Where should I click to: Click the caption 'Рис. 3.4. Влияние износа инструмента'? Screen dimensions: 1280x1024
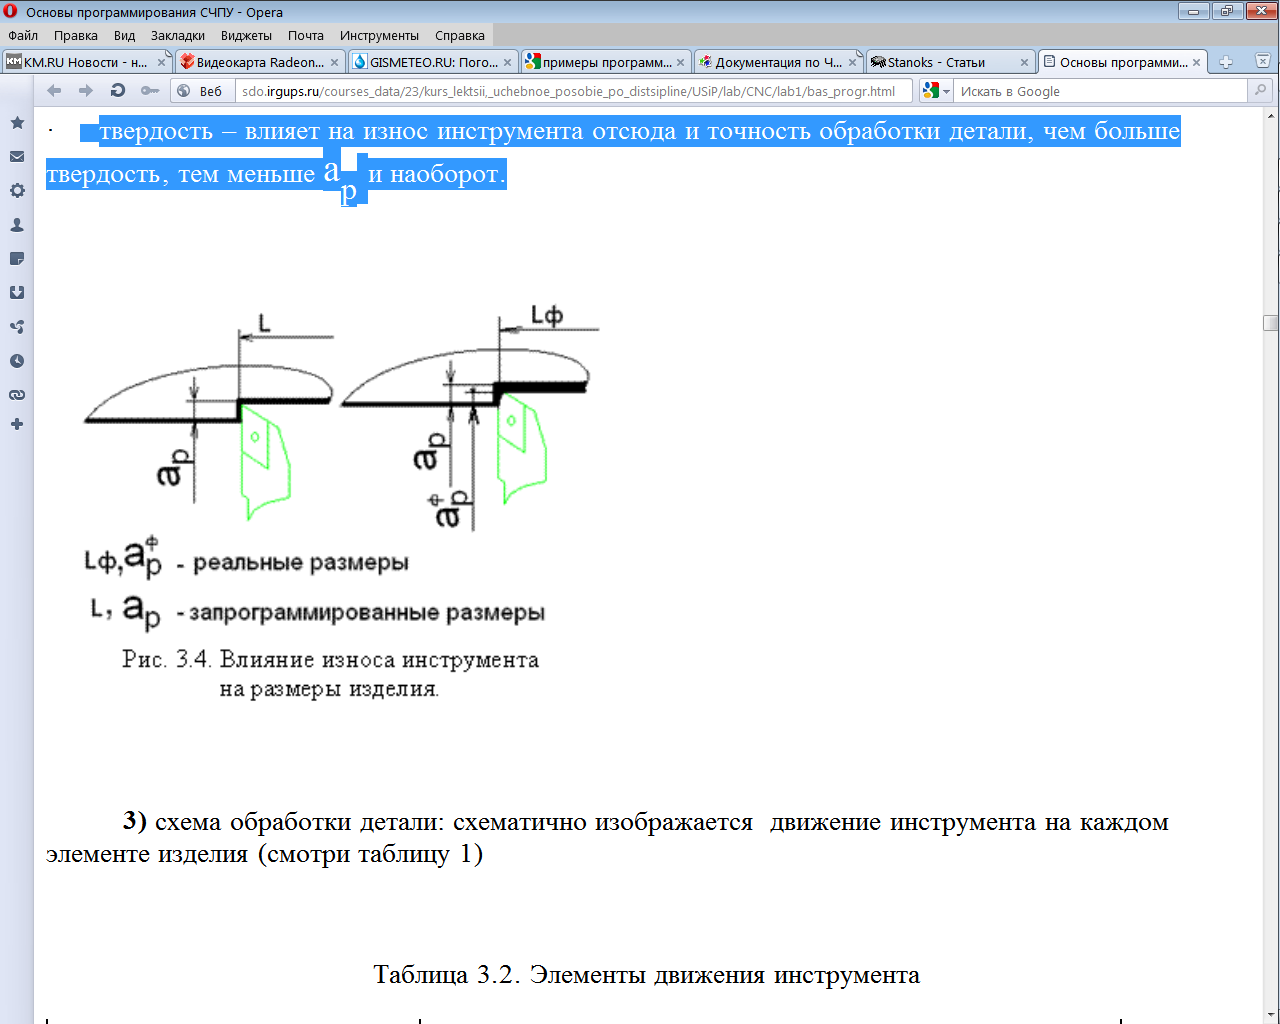click(x=331, y=660)
